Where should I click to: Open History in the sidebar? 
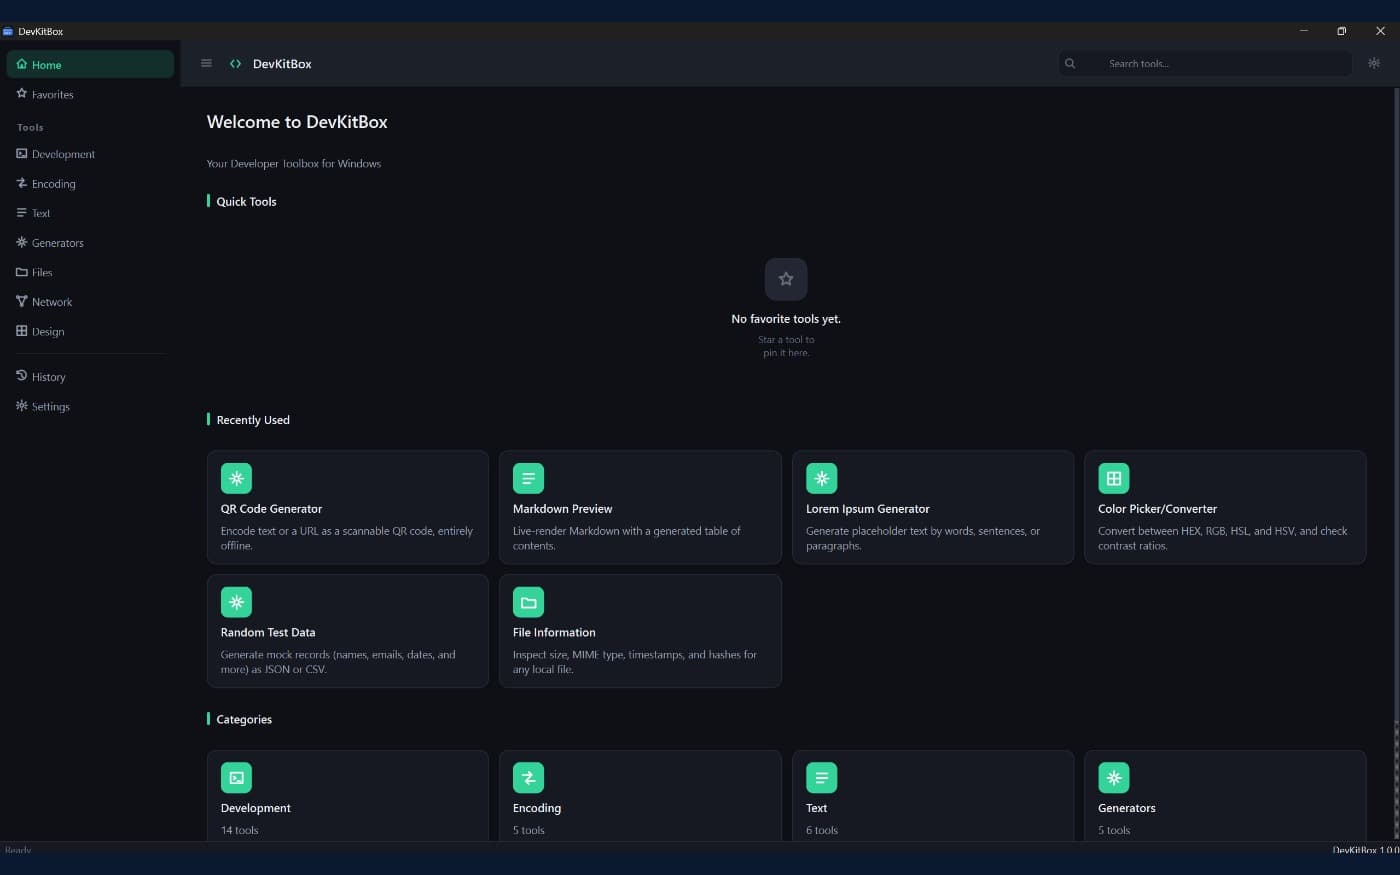tap(90, 377)
